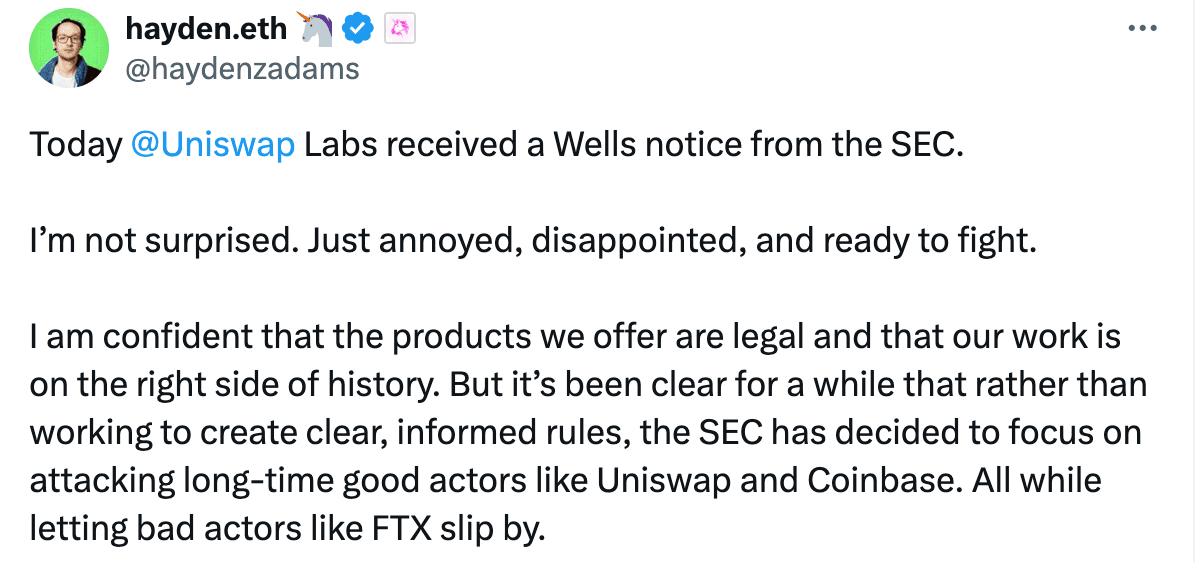Open hayden.eth's profile picture avatar
This screenshot has width=1198, height=562.
pyautogui.click(x=69, y=48)
